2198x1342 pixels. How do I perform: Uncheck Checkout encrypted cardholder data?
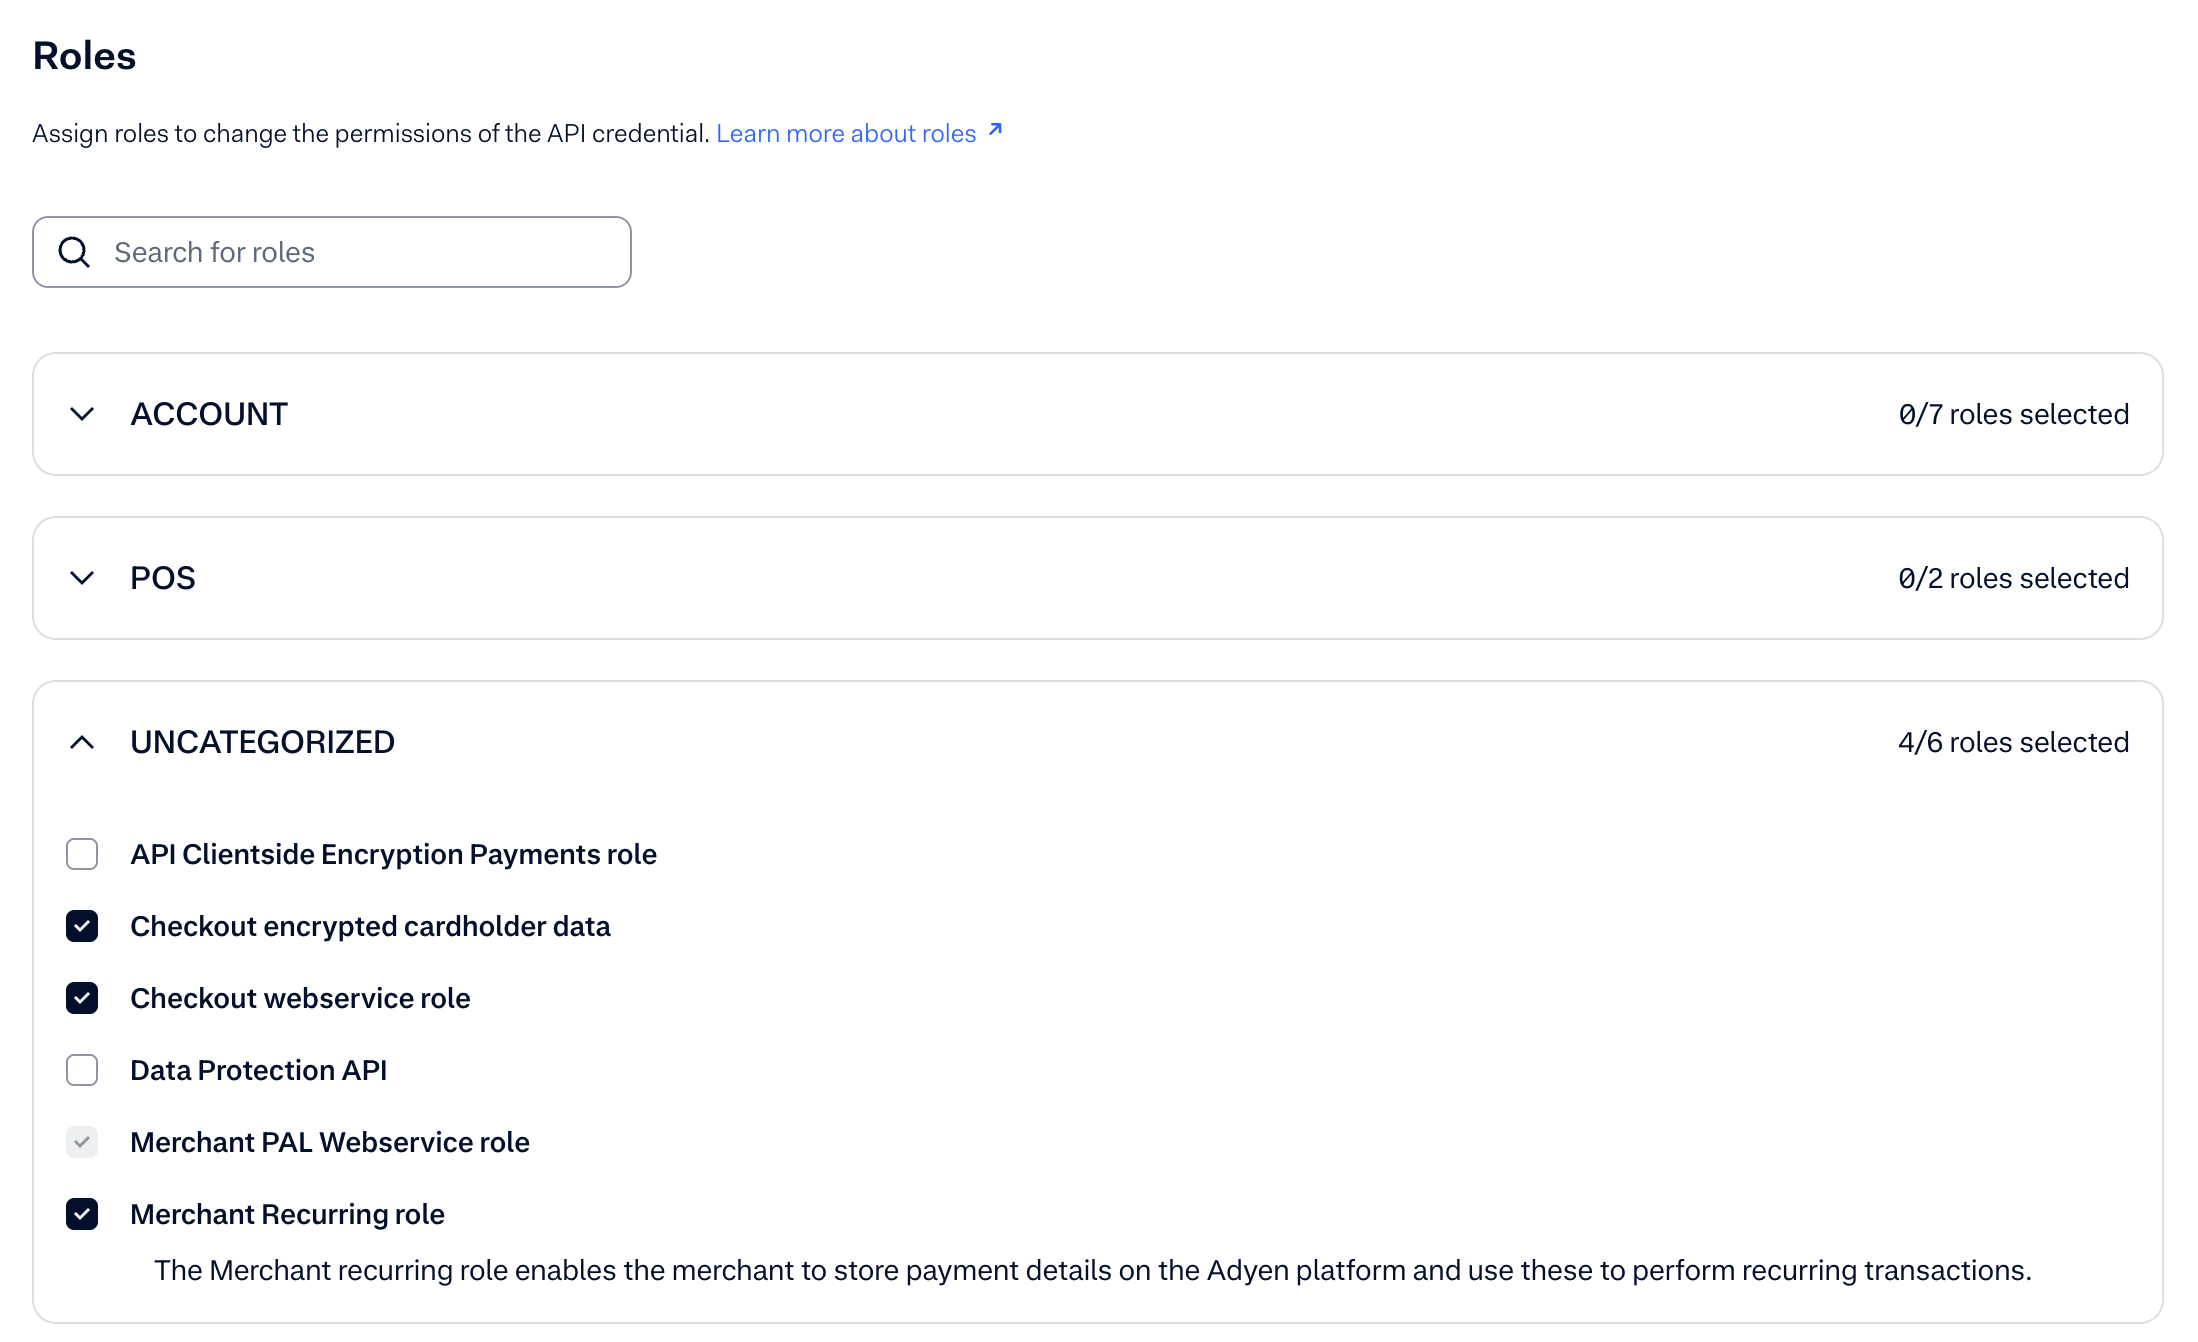[82, 926]
